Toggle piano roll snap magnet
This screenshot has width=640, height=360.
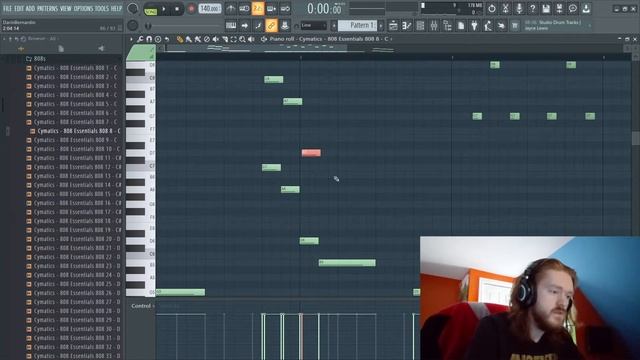pyautogui.click(x=149, y=39)
